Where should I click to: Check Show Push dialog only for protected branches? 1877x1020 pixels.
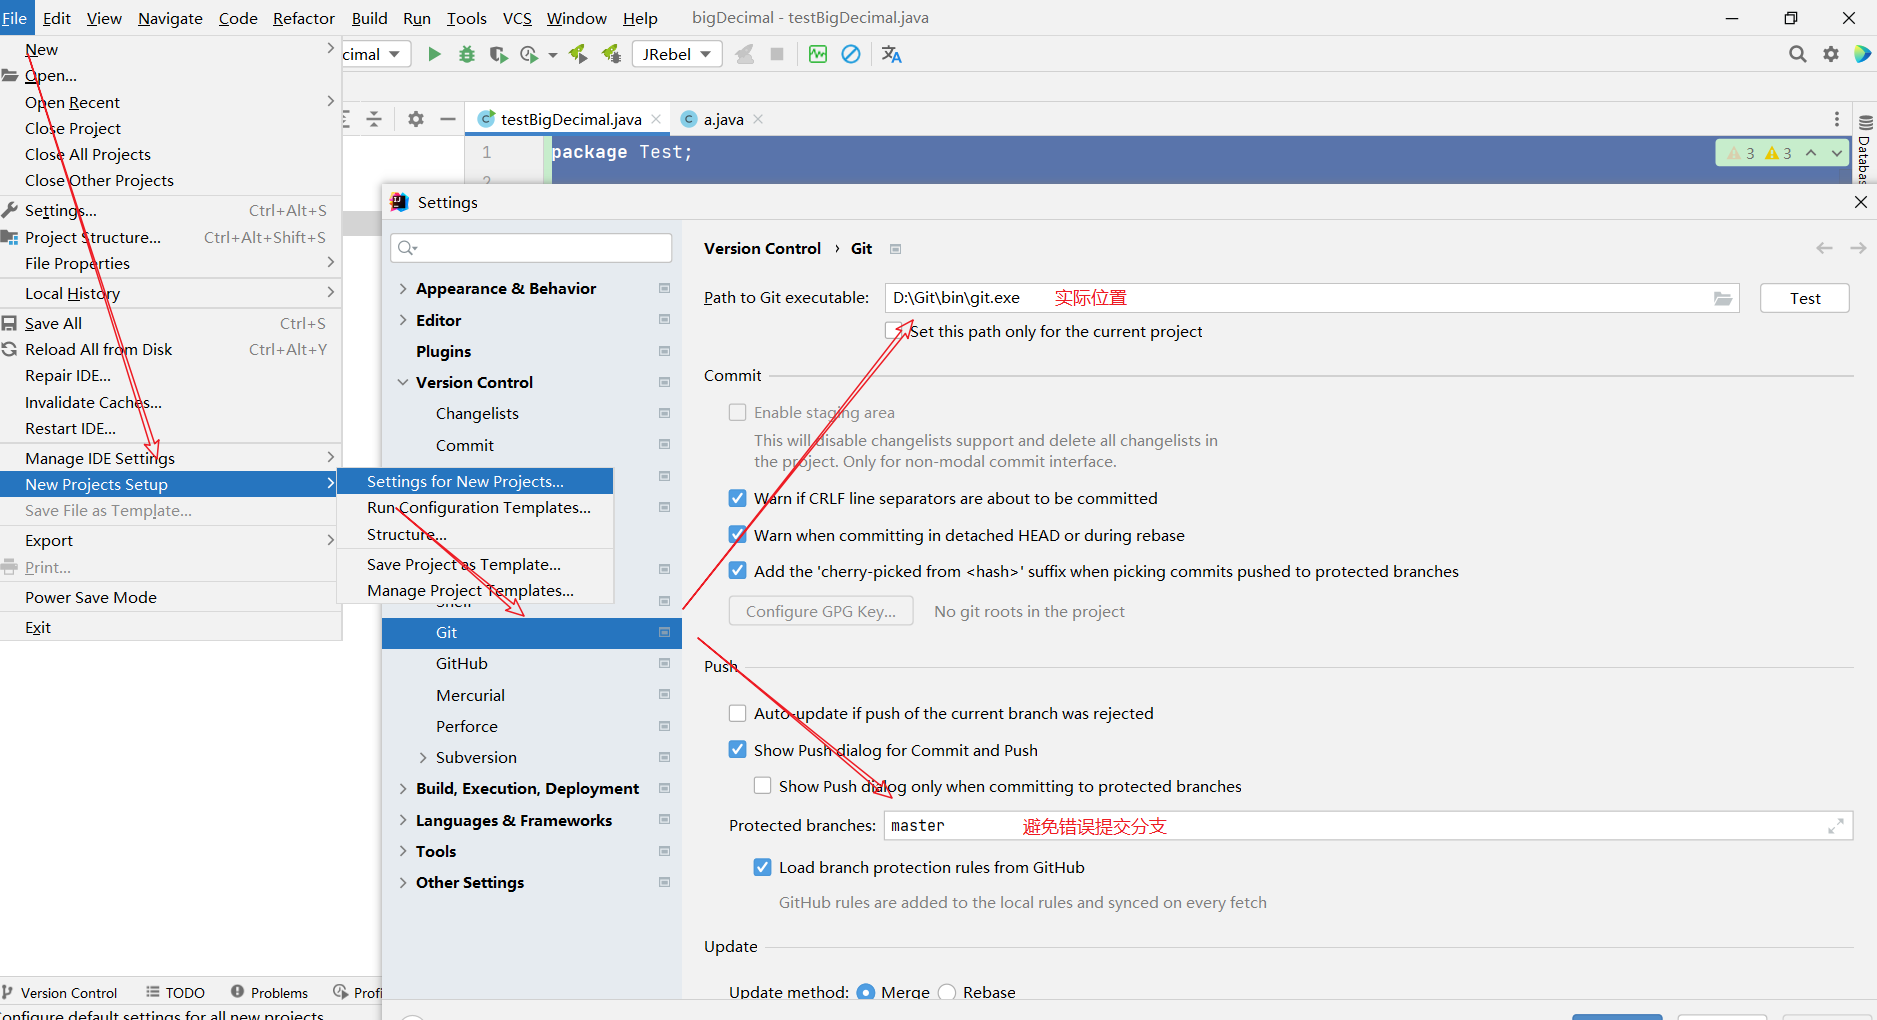pyautogui.click(x=763, y=786)
